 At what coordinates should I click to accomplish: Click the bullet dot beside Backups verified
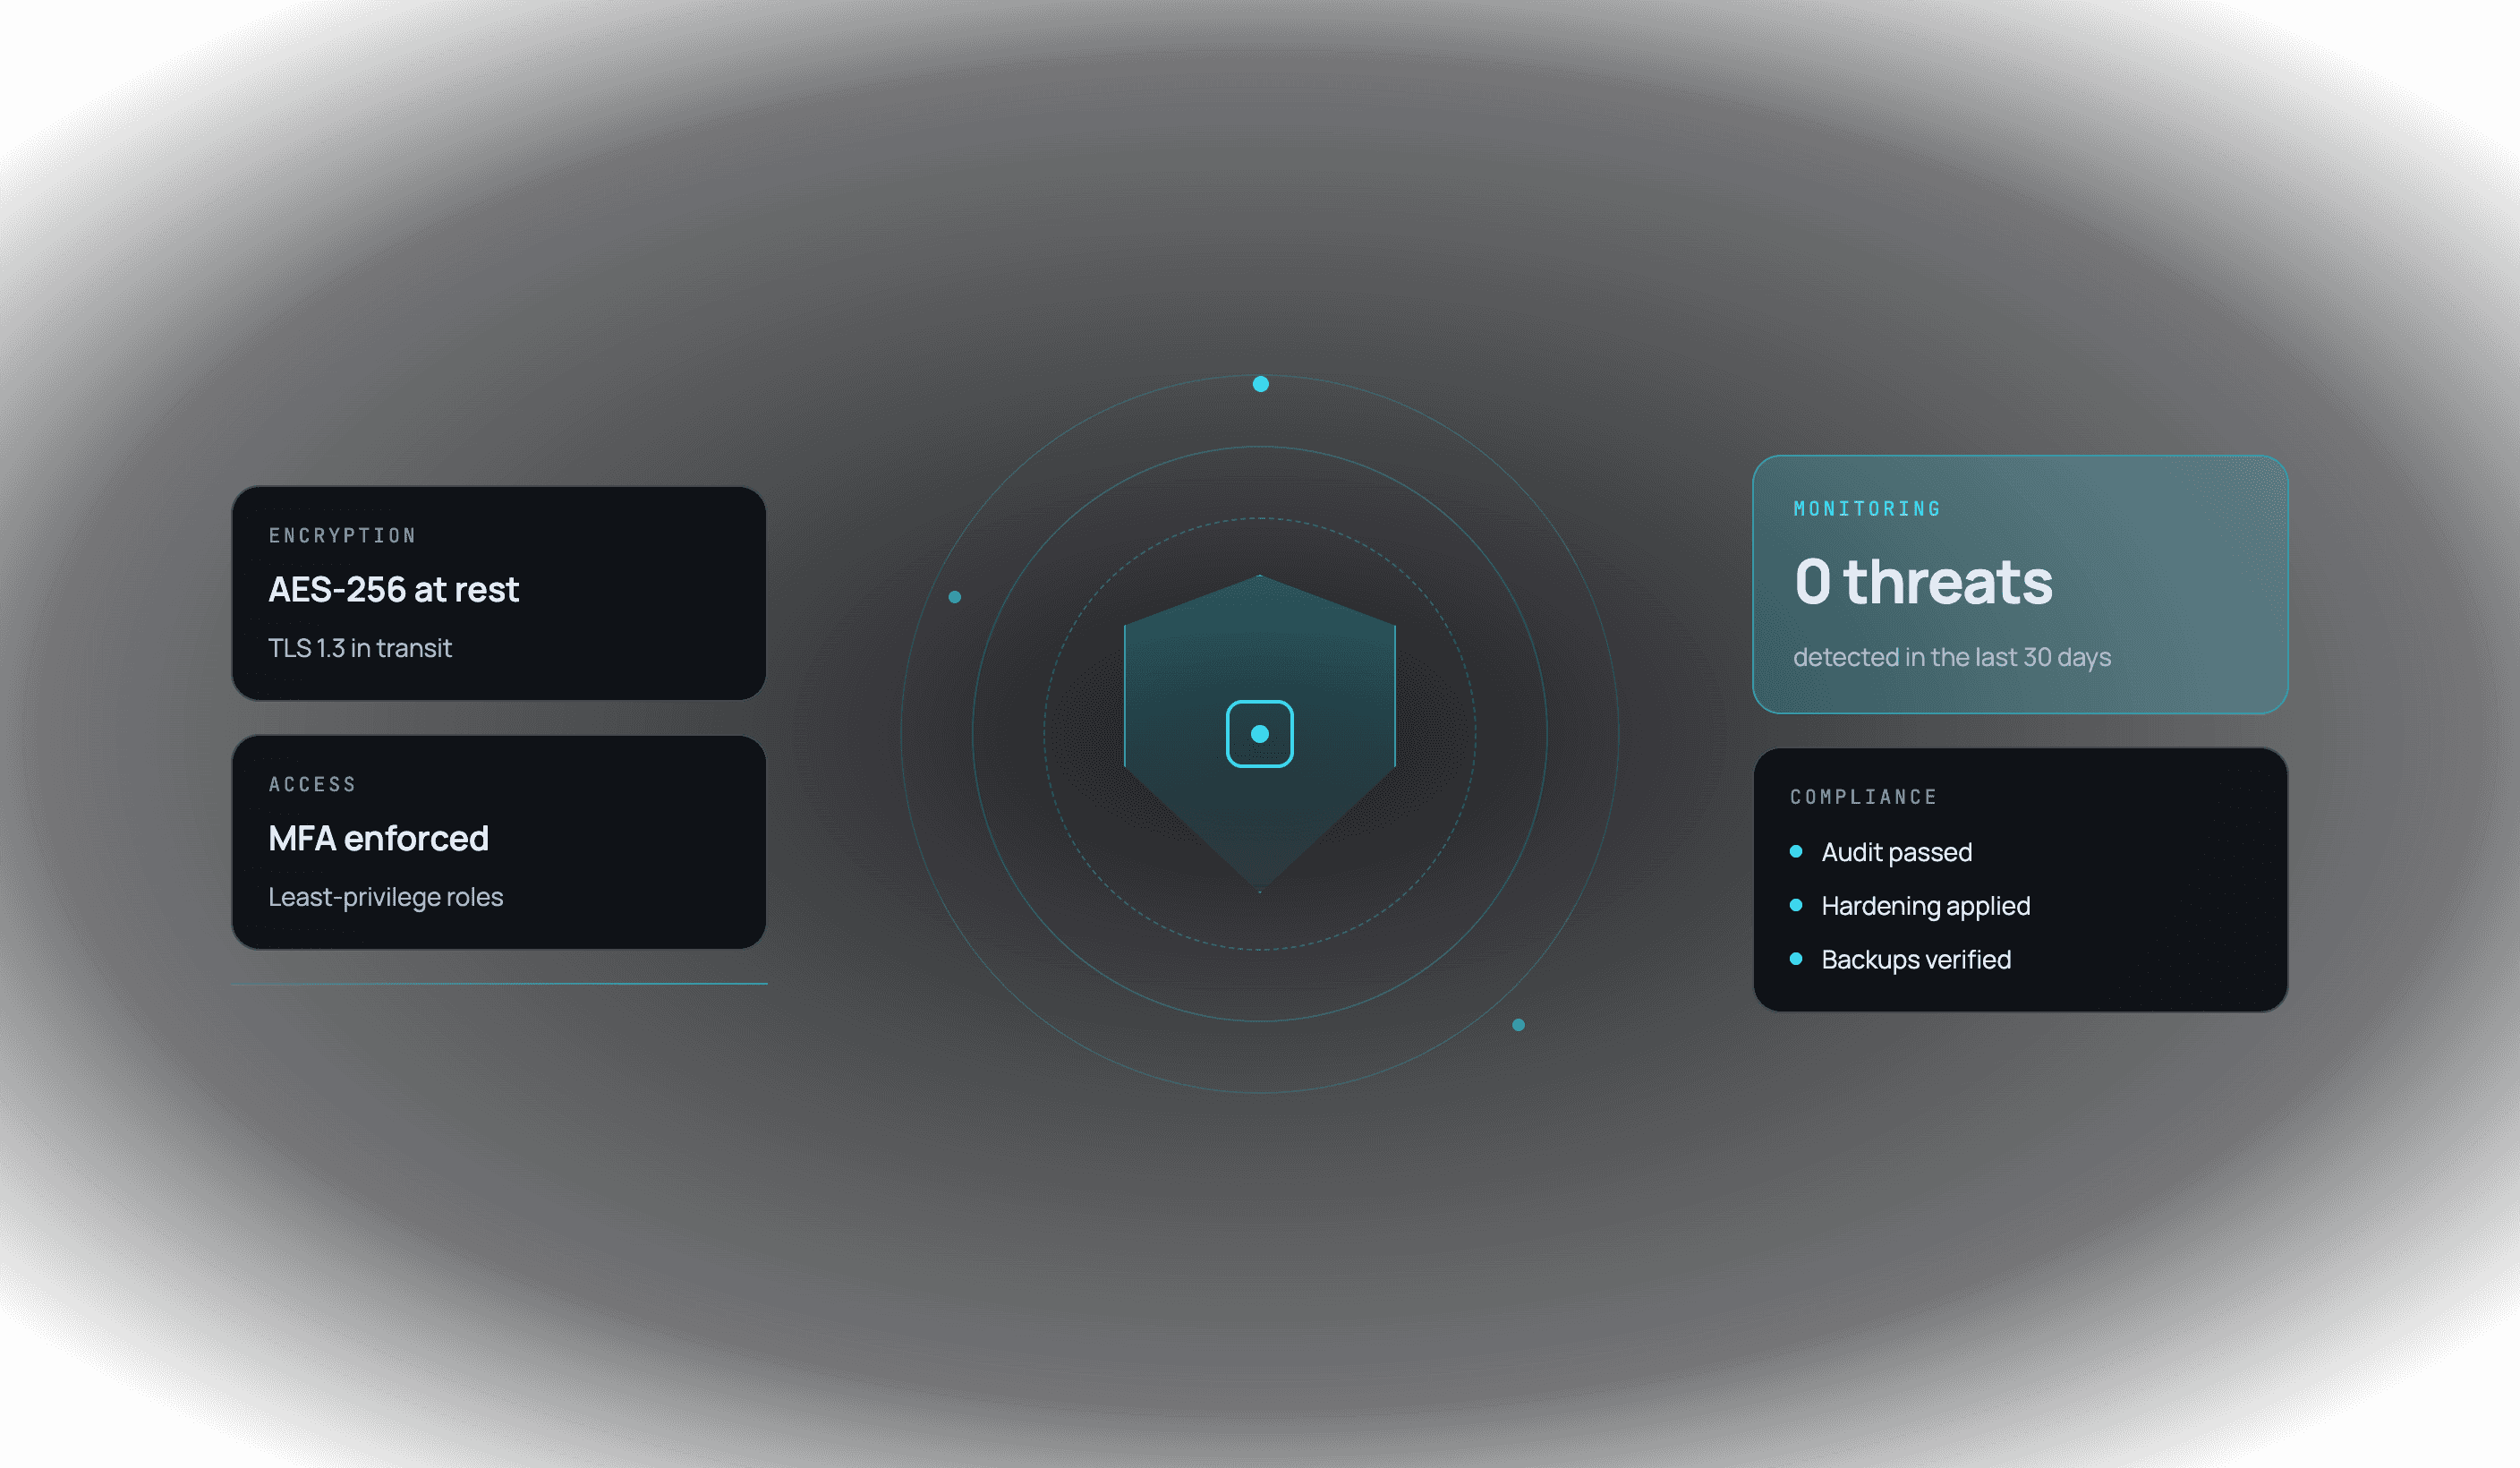click(1796, 959)
